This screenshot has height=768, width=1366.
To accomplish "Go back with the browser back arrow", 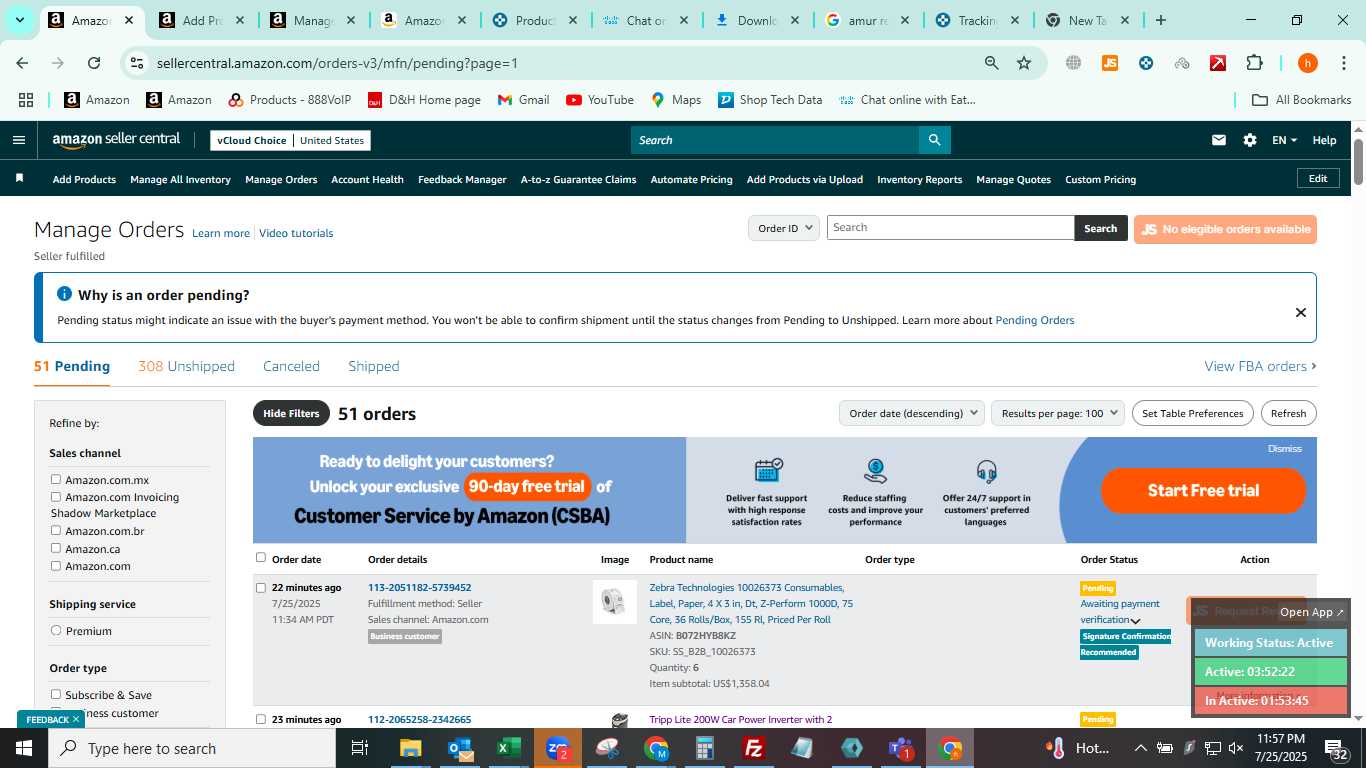I will click(x=22, y=63).
